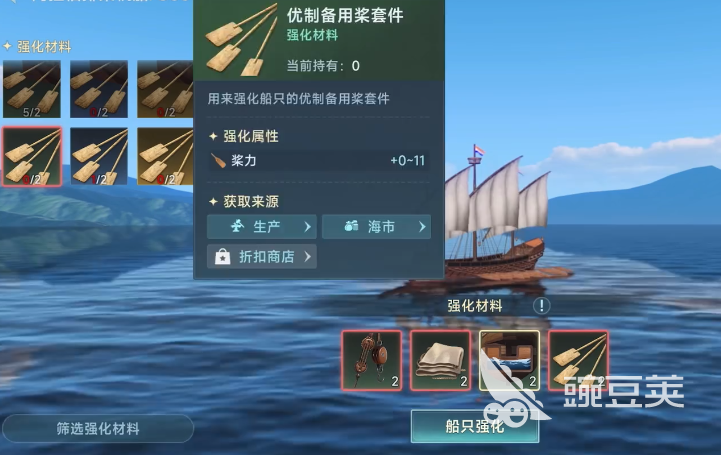Open the 筛选强化材料 filter button
721x455 pixels.
98,429
